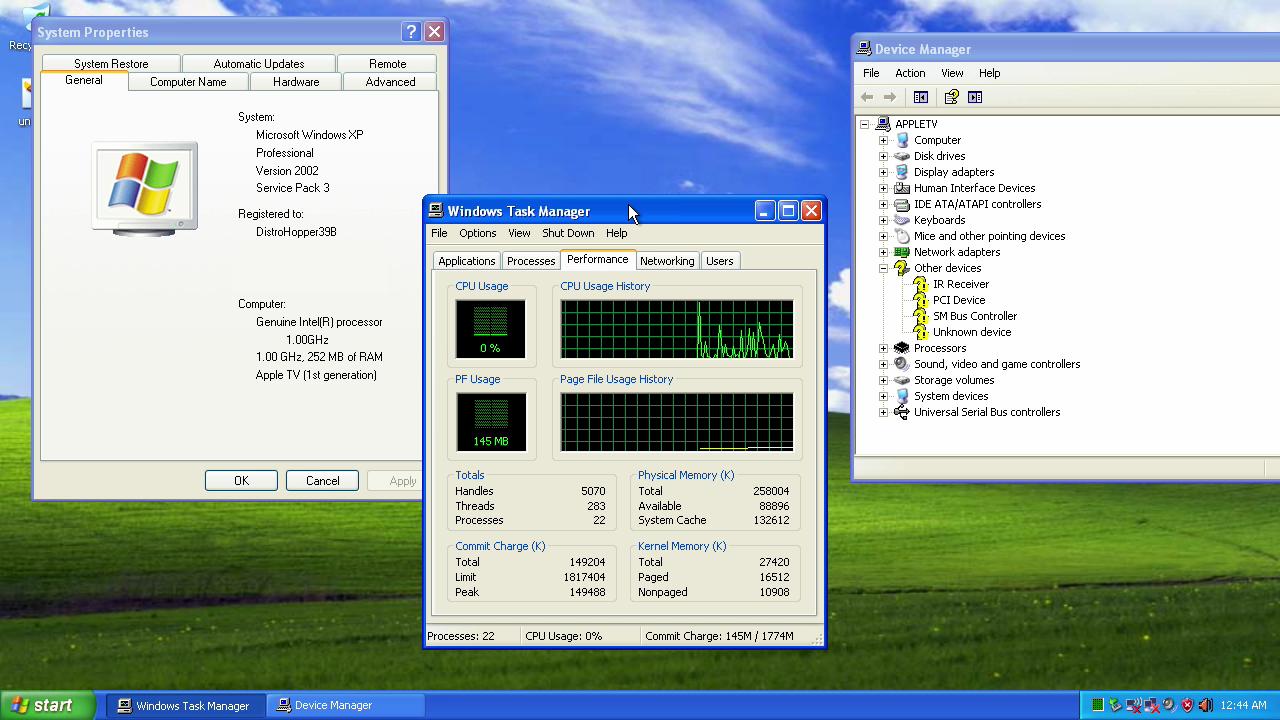Click the disconnected wireless network tray icon
The height and width of the screenshot is (720, 1280).
1134,705
